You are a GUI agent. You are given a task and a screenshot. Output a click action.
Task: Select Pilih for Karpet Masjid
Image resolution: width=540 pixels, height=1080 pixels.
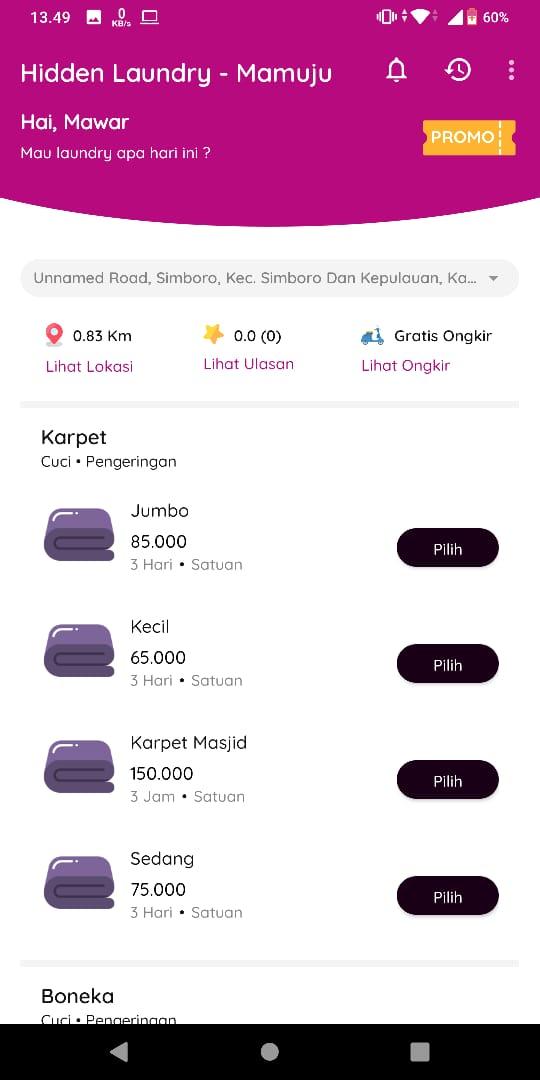coord(448,780)
